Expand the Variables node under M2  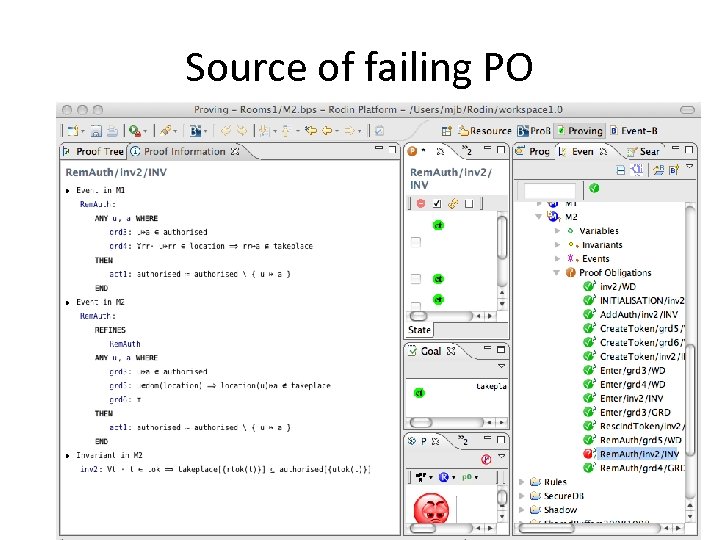[x=557, y=231]
